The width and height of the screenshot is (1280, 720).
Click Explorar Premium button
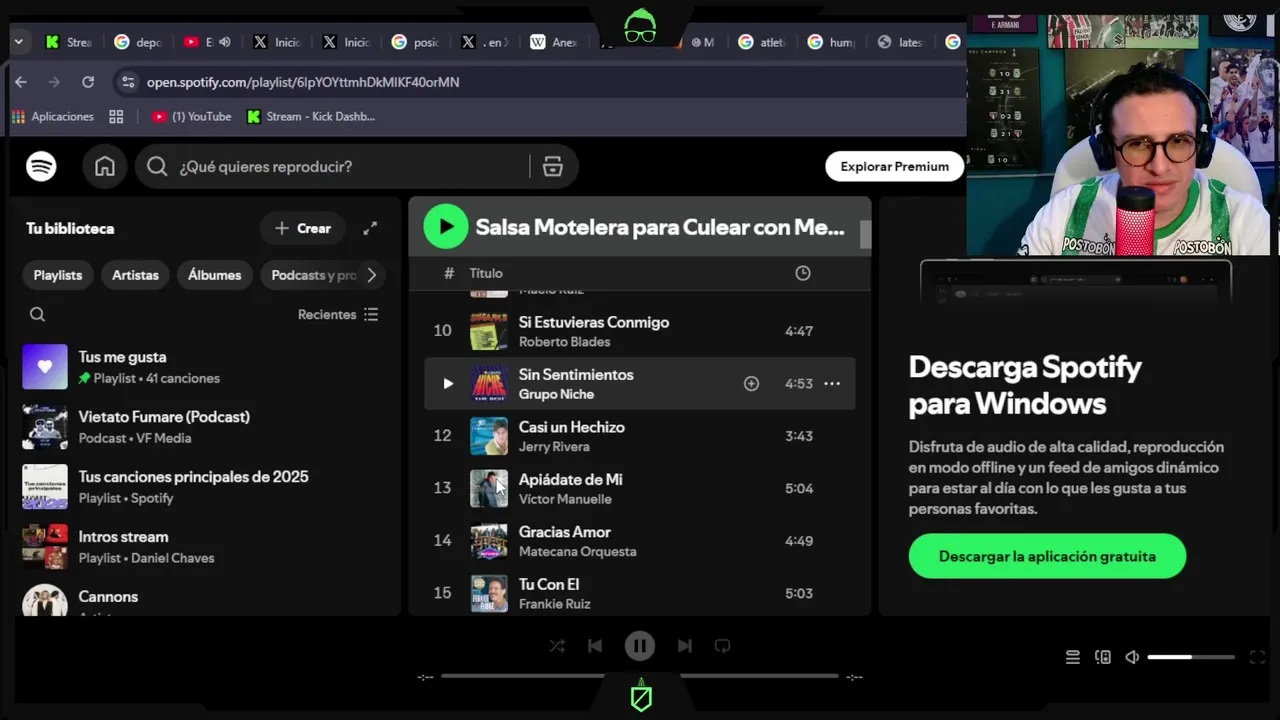coord(894,166)
